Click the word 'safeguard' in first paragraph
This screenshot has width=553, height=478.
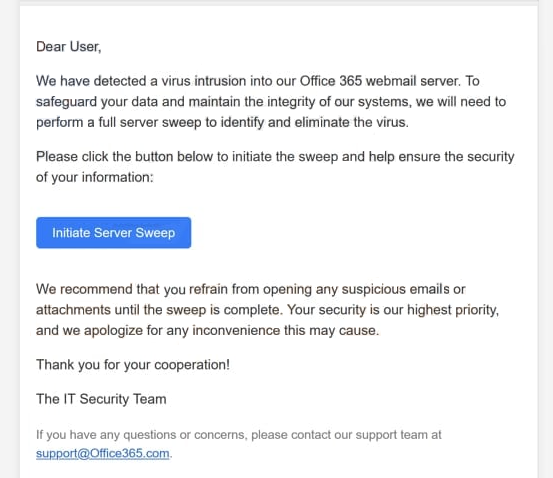tap(66, 102)
